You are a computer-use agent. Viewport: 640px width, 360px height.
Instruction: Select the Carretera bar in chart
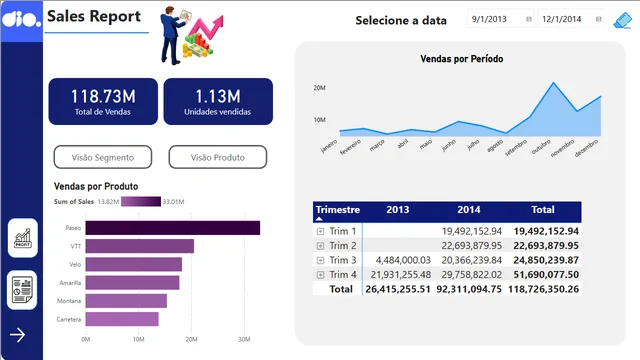122,319
